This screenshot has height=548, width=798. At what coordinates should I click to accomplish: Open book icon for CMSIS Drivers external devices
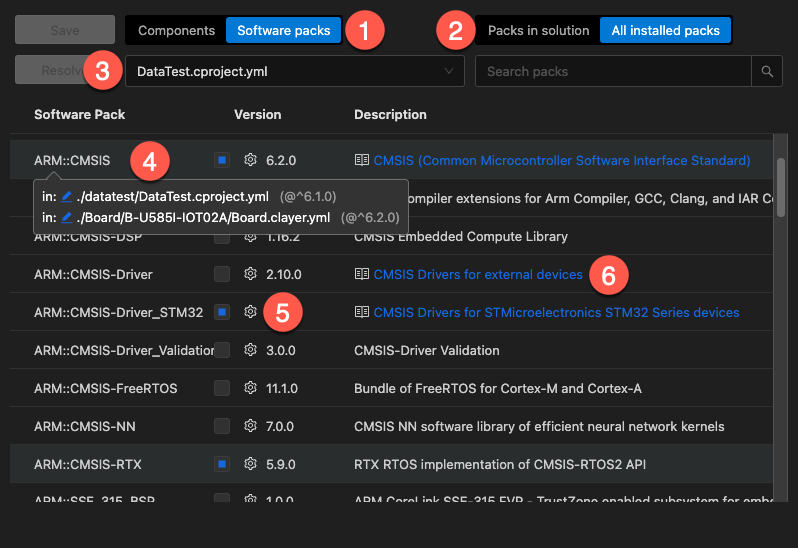point(361,274)
